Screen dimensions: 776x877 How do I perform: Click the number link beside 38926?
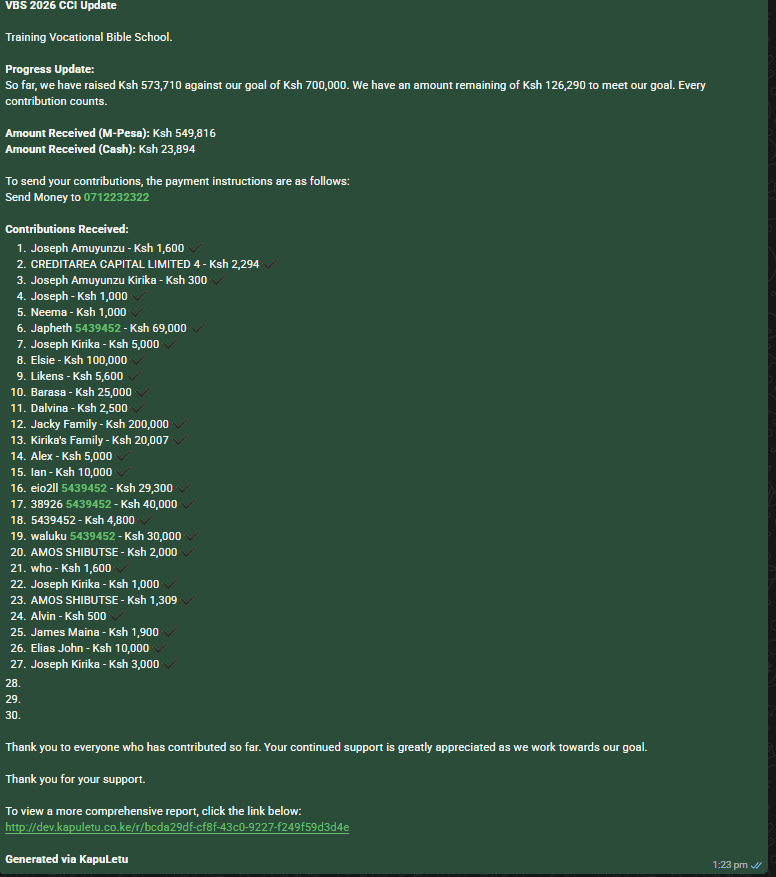(x=88, y=504)
